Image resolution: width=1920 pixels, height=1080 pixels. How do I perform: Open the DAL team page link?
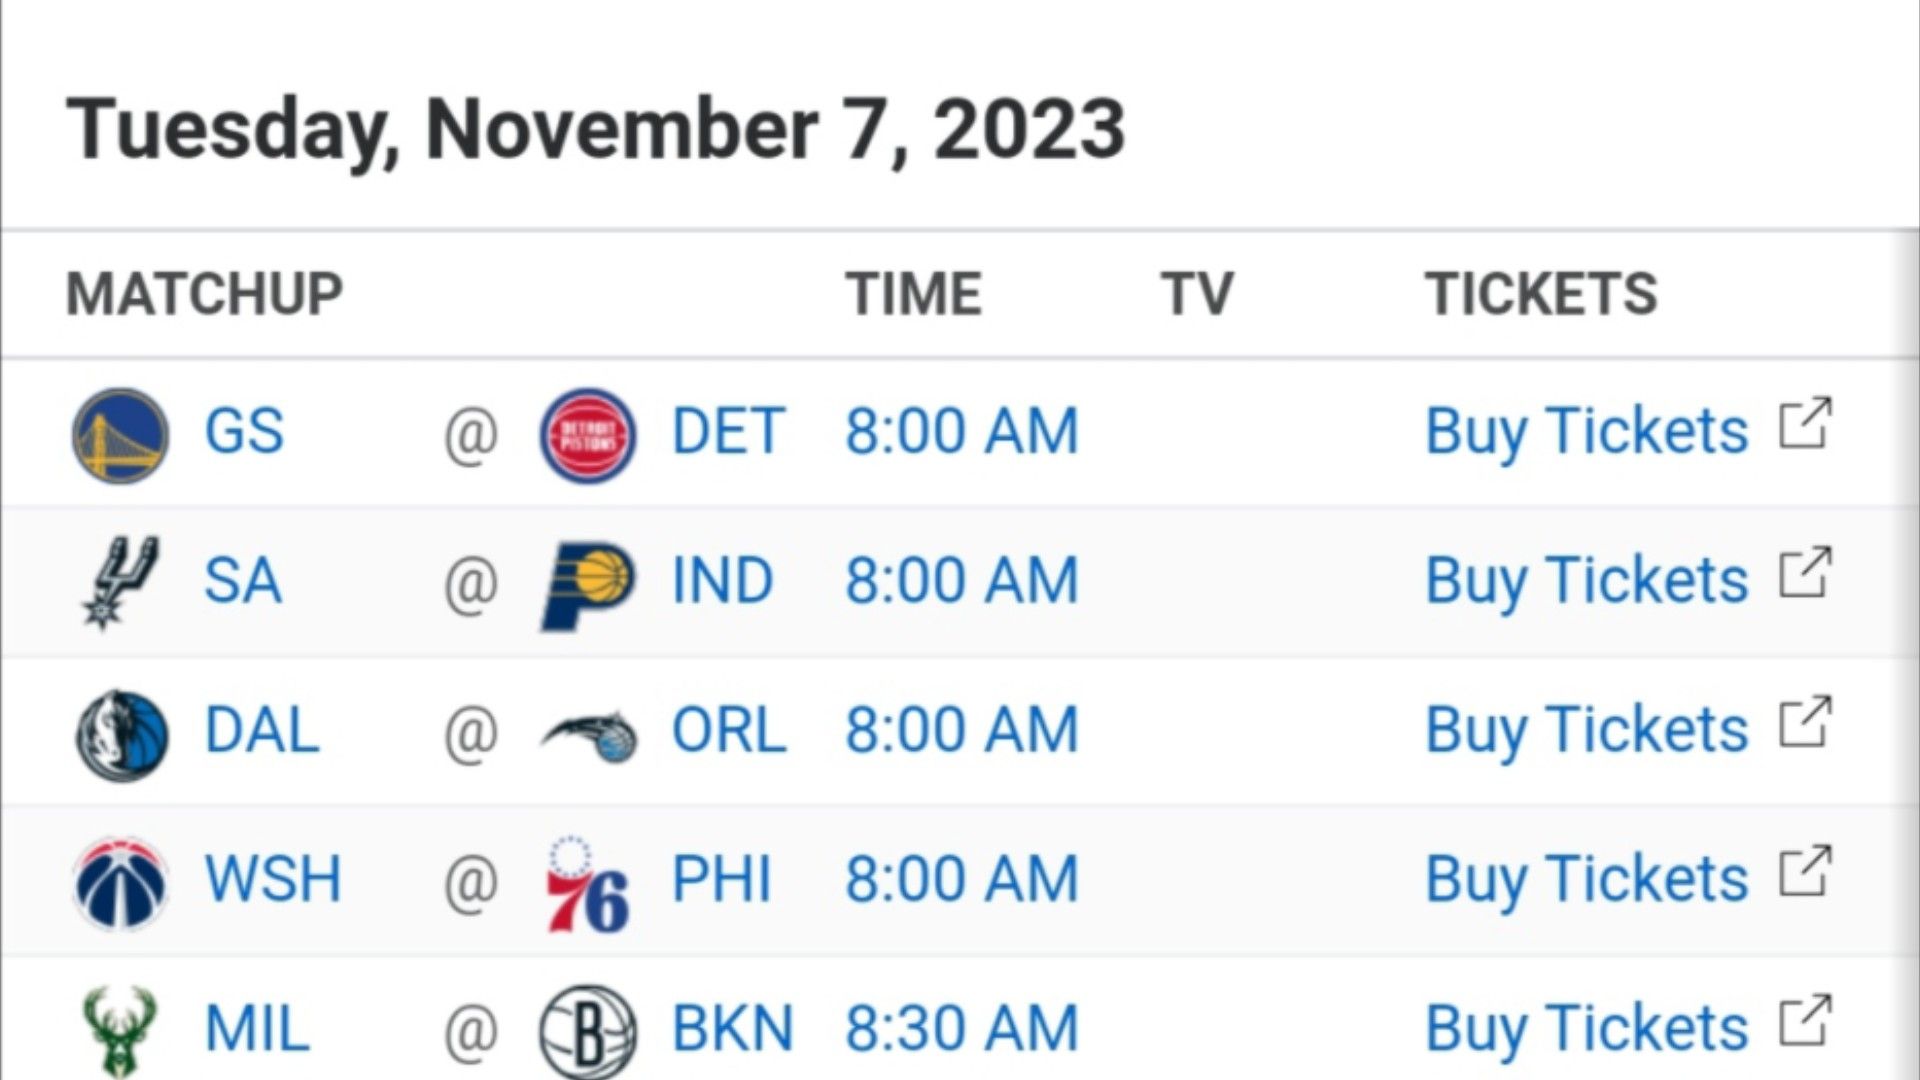pos(262,730)
